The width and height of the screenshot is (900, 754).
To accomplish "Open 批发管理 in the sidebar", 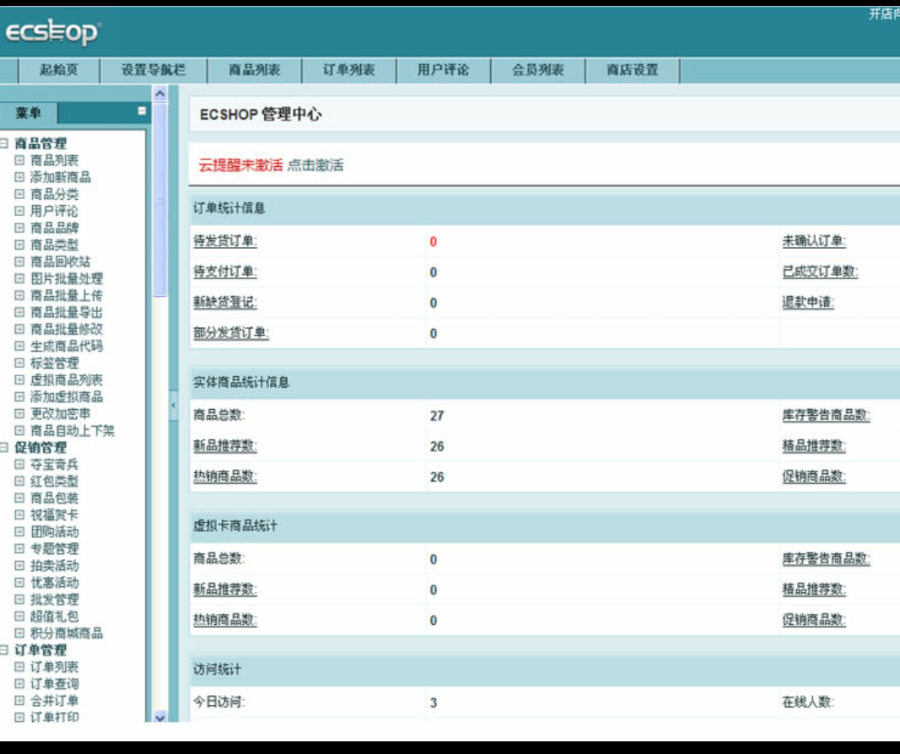I will tap(54, 599).
